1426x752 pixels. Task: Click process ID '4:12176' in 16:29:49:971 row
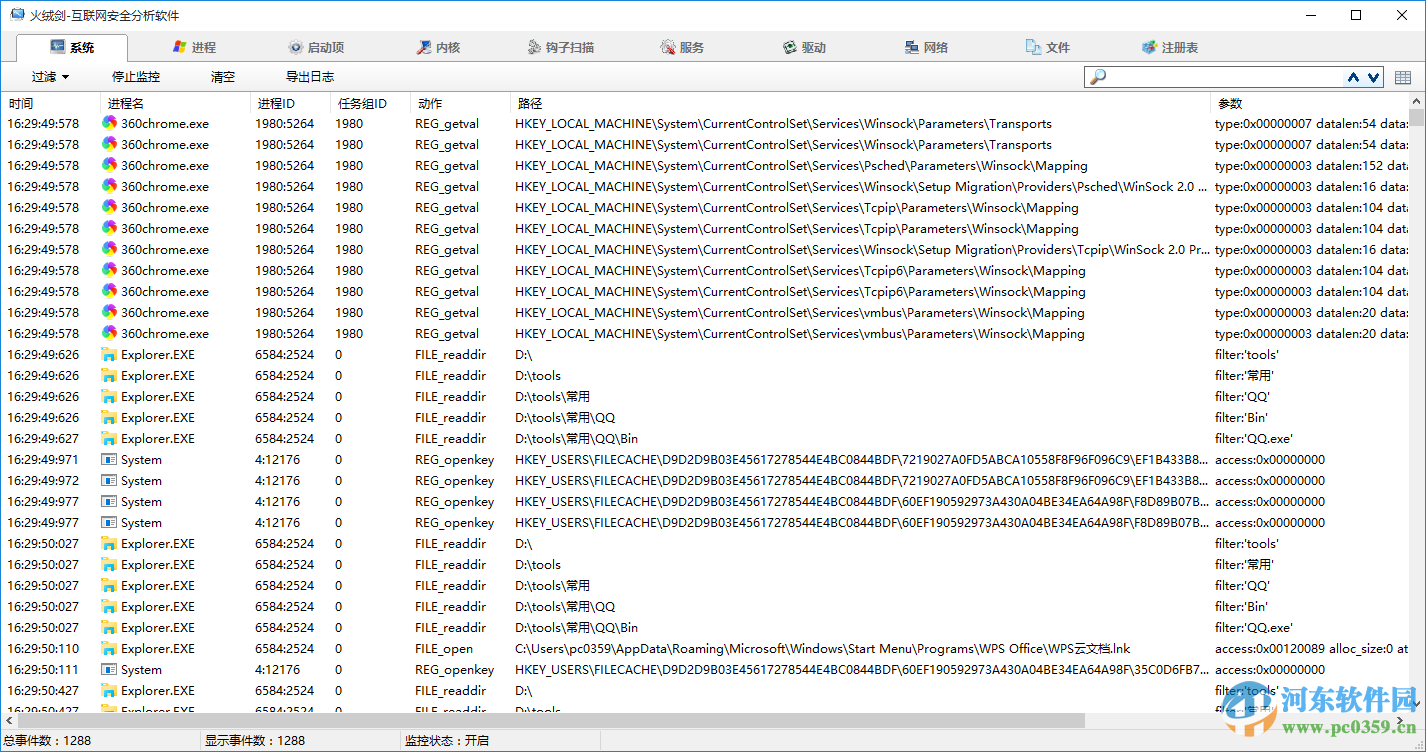[277, 459]
